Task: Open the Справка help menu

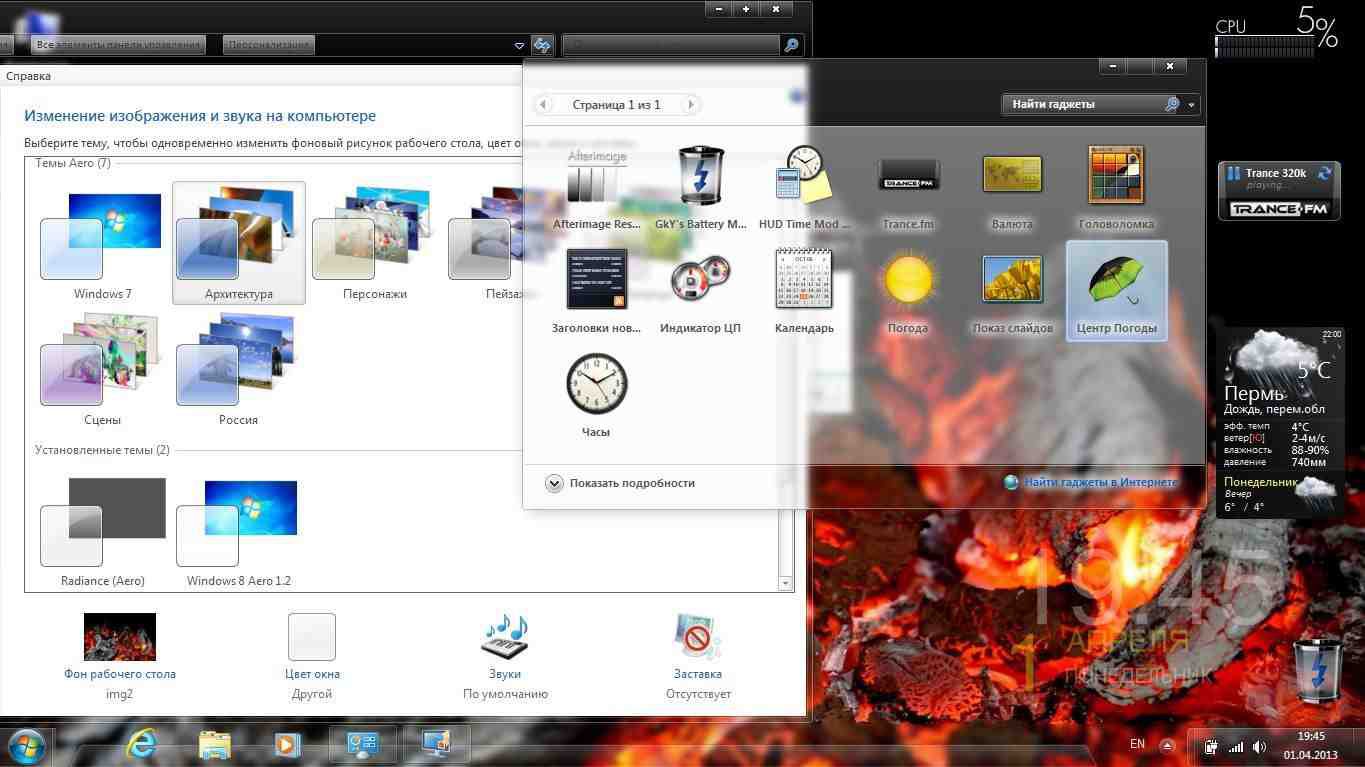Action: [28, 76]
